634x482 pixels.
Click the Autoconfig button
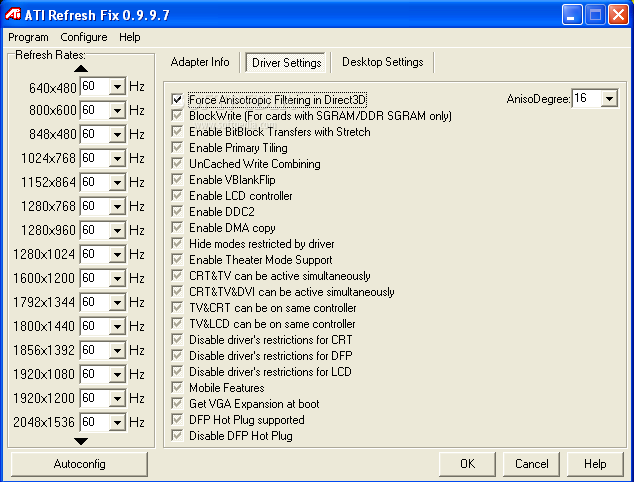pos(79,464)
